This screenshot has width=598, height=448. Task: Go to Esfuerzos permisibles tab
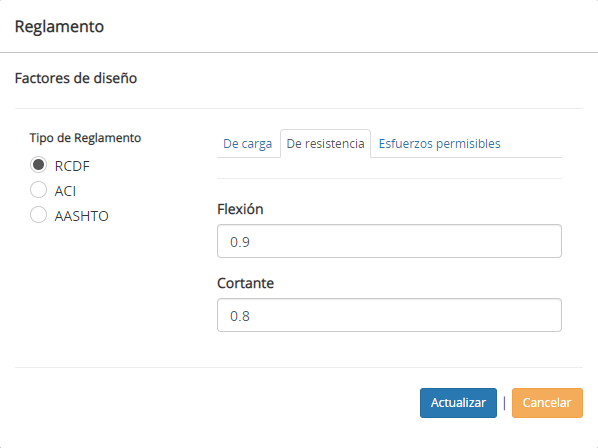pyautogui.click(x=439, y=144)
